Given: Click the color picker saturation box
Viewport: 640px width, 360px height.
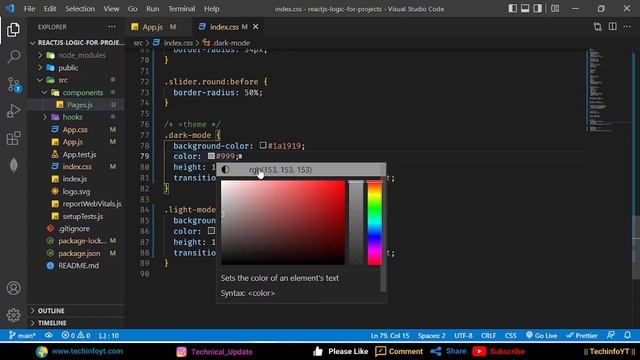Looking at the screenshot, I should (x=283, y=222).
